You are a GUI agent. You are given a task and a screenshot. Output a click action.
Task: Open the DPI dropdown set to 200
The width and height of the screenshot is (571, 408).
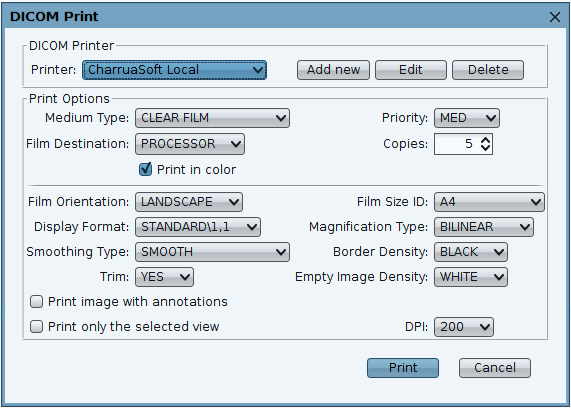pos(464,327)
